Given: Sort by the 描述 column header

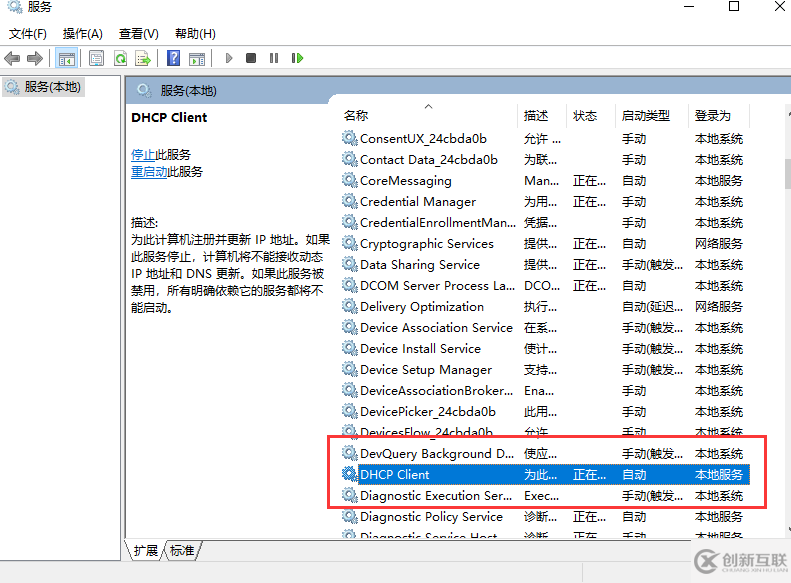Looking at the screenshot, I should coord(536,115).
